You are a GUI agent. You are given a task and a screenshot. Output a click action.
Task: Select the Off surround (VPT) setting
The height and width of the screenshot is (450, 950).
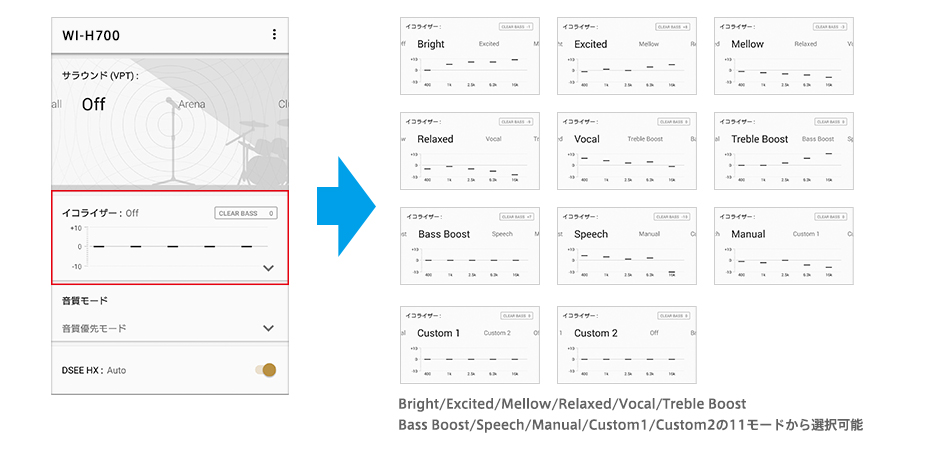[94, 104]
